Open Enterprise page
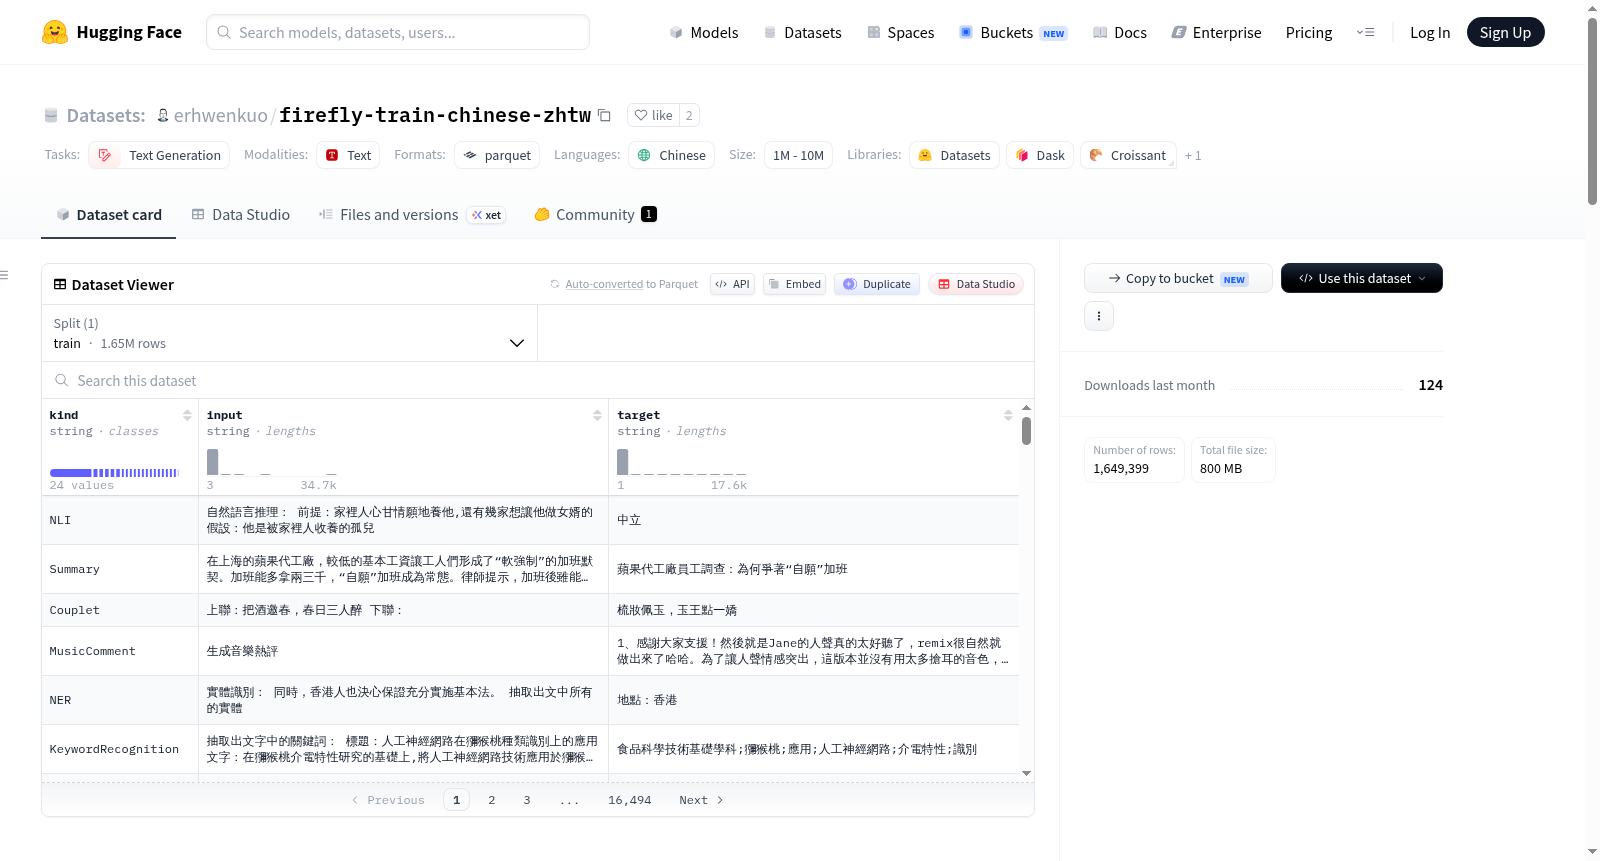The height and width of the screenshot is (861, 1600). pyautogui.click(x=1216, y=32)
